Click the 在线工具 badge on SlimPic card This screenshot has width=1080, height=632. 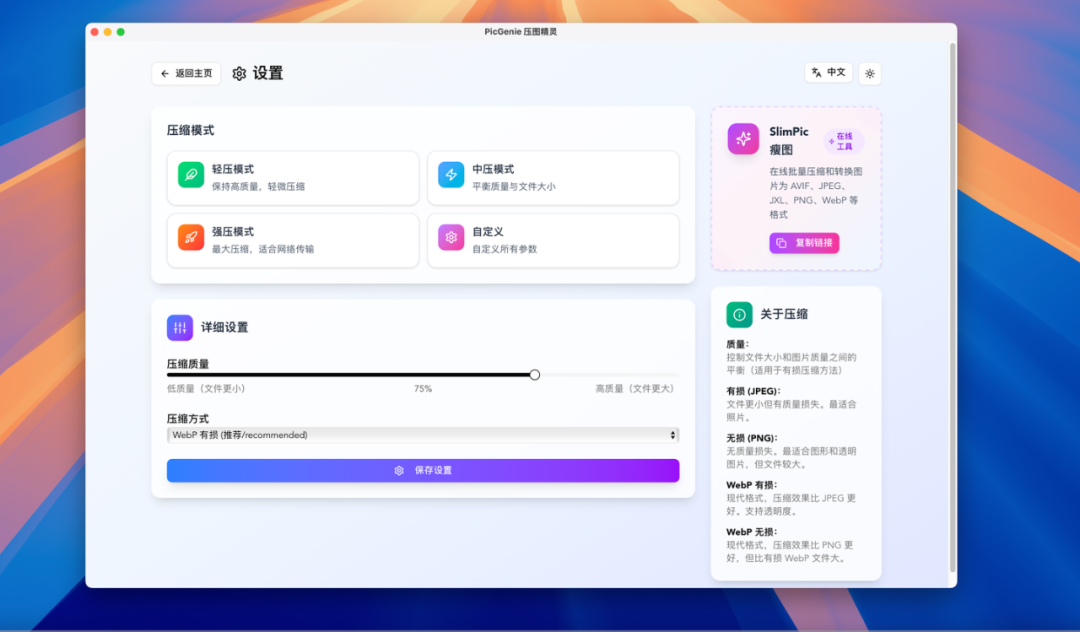click(842, 140)
